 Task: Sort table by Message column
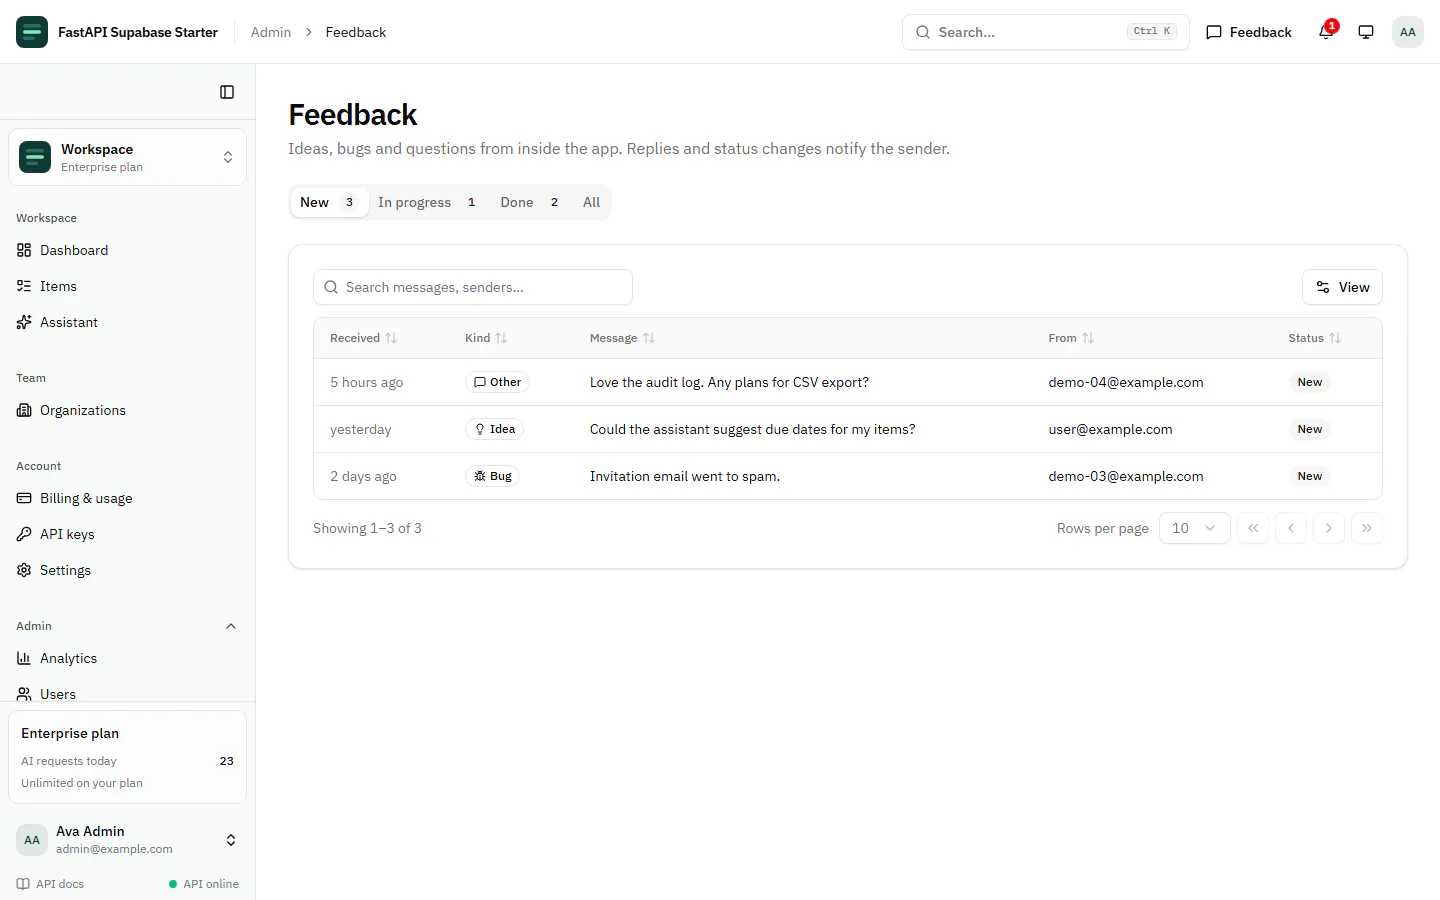[622, 338]
